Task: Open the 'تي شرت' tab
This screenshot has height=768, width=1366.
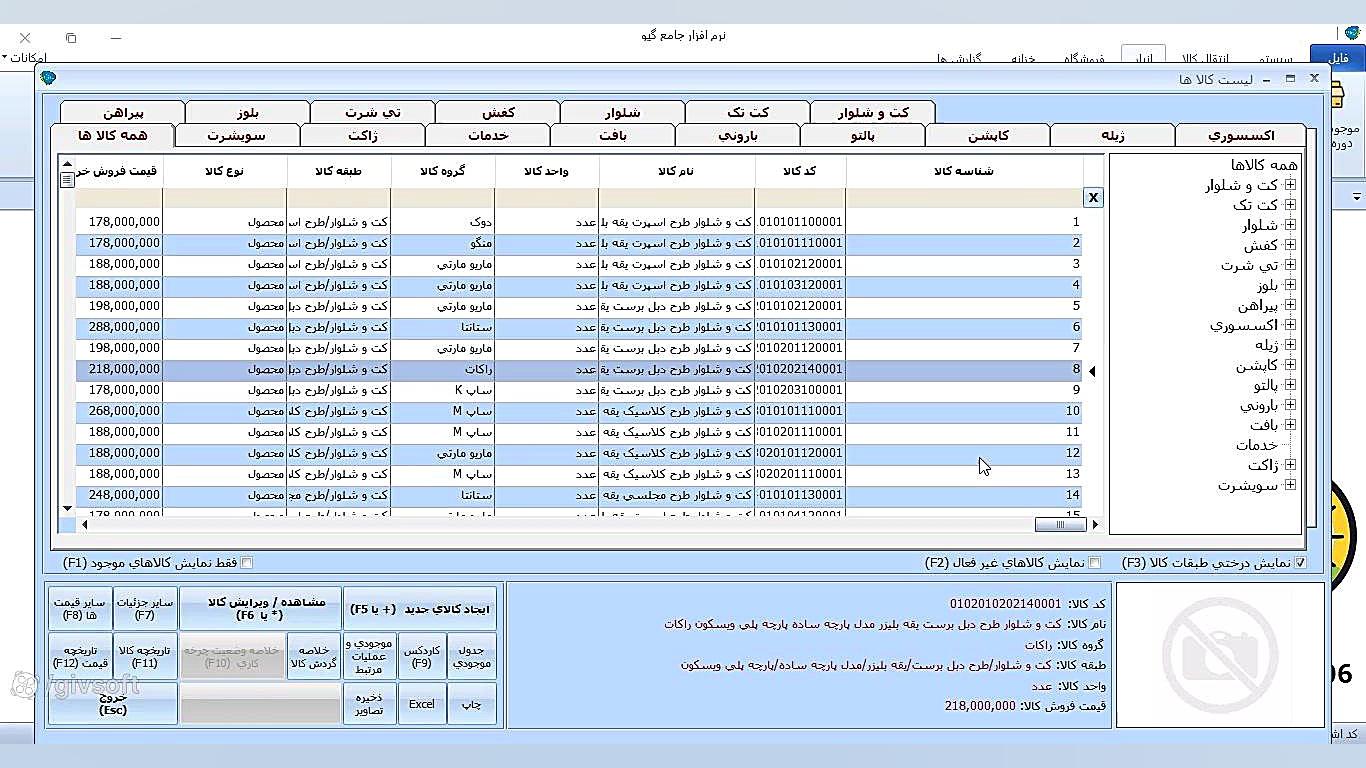Action: tap(372, 112)
